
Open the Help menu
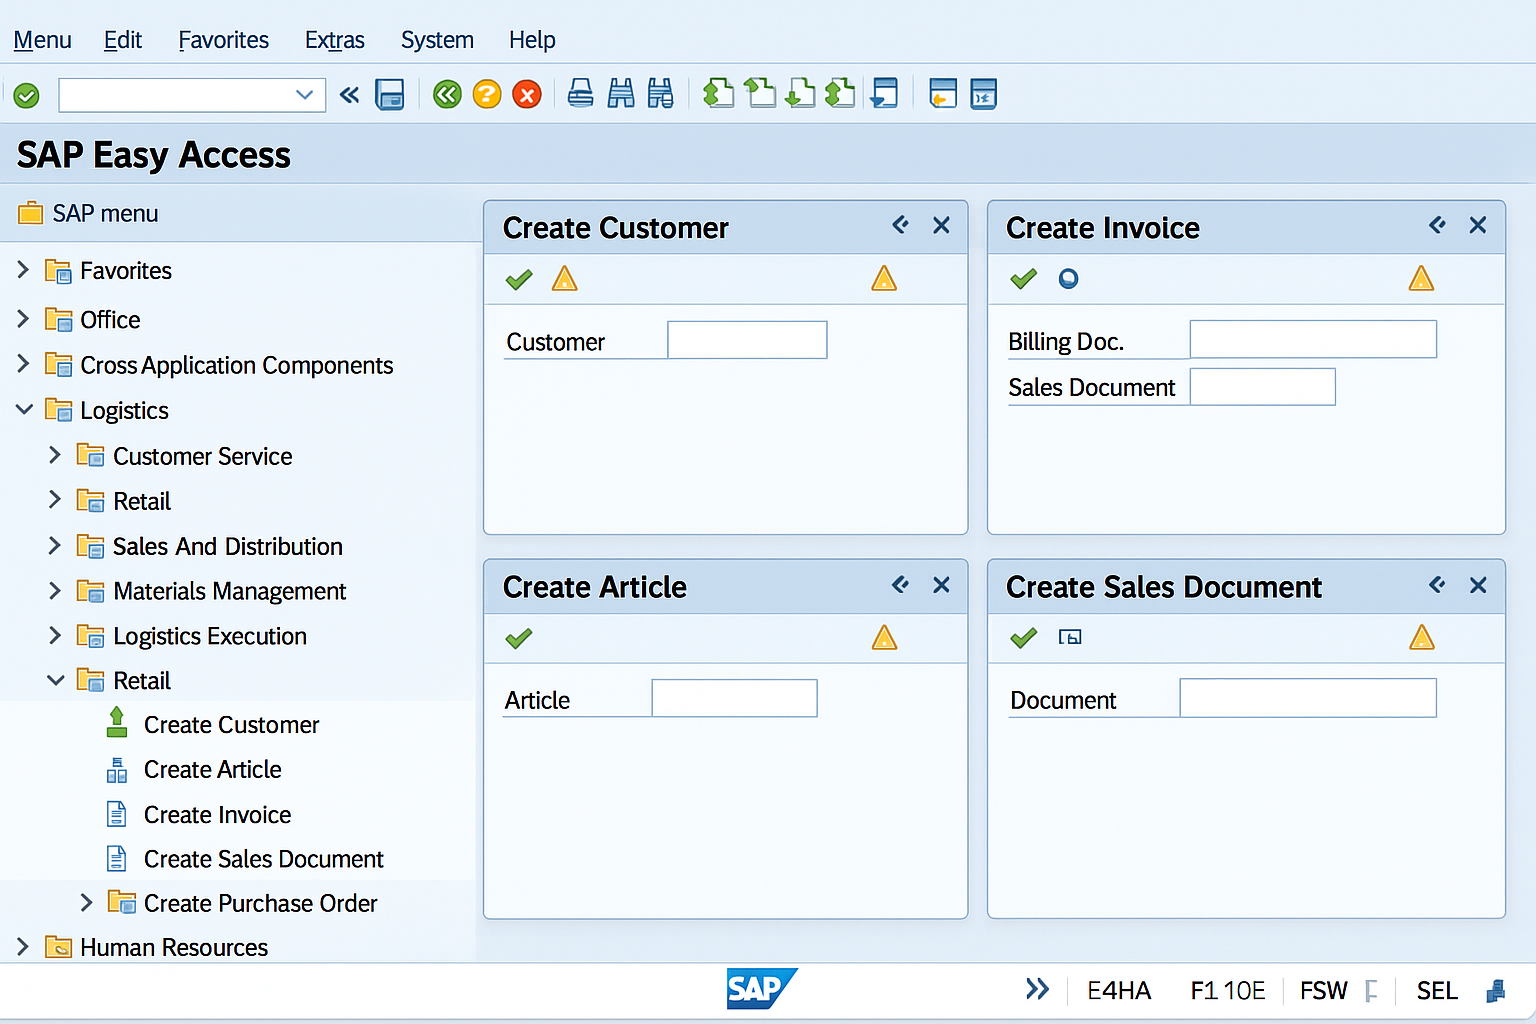[532, 40]
